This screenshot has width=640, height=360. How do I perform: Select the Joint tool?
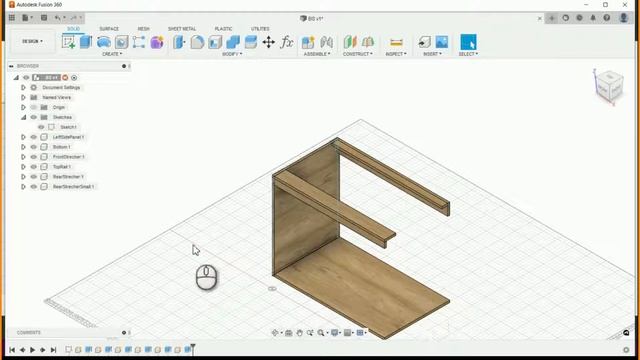point(326,42)
